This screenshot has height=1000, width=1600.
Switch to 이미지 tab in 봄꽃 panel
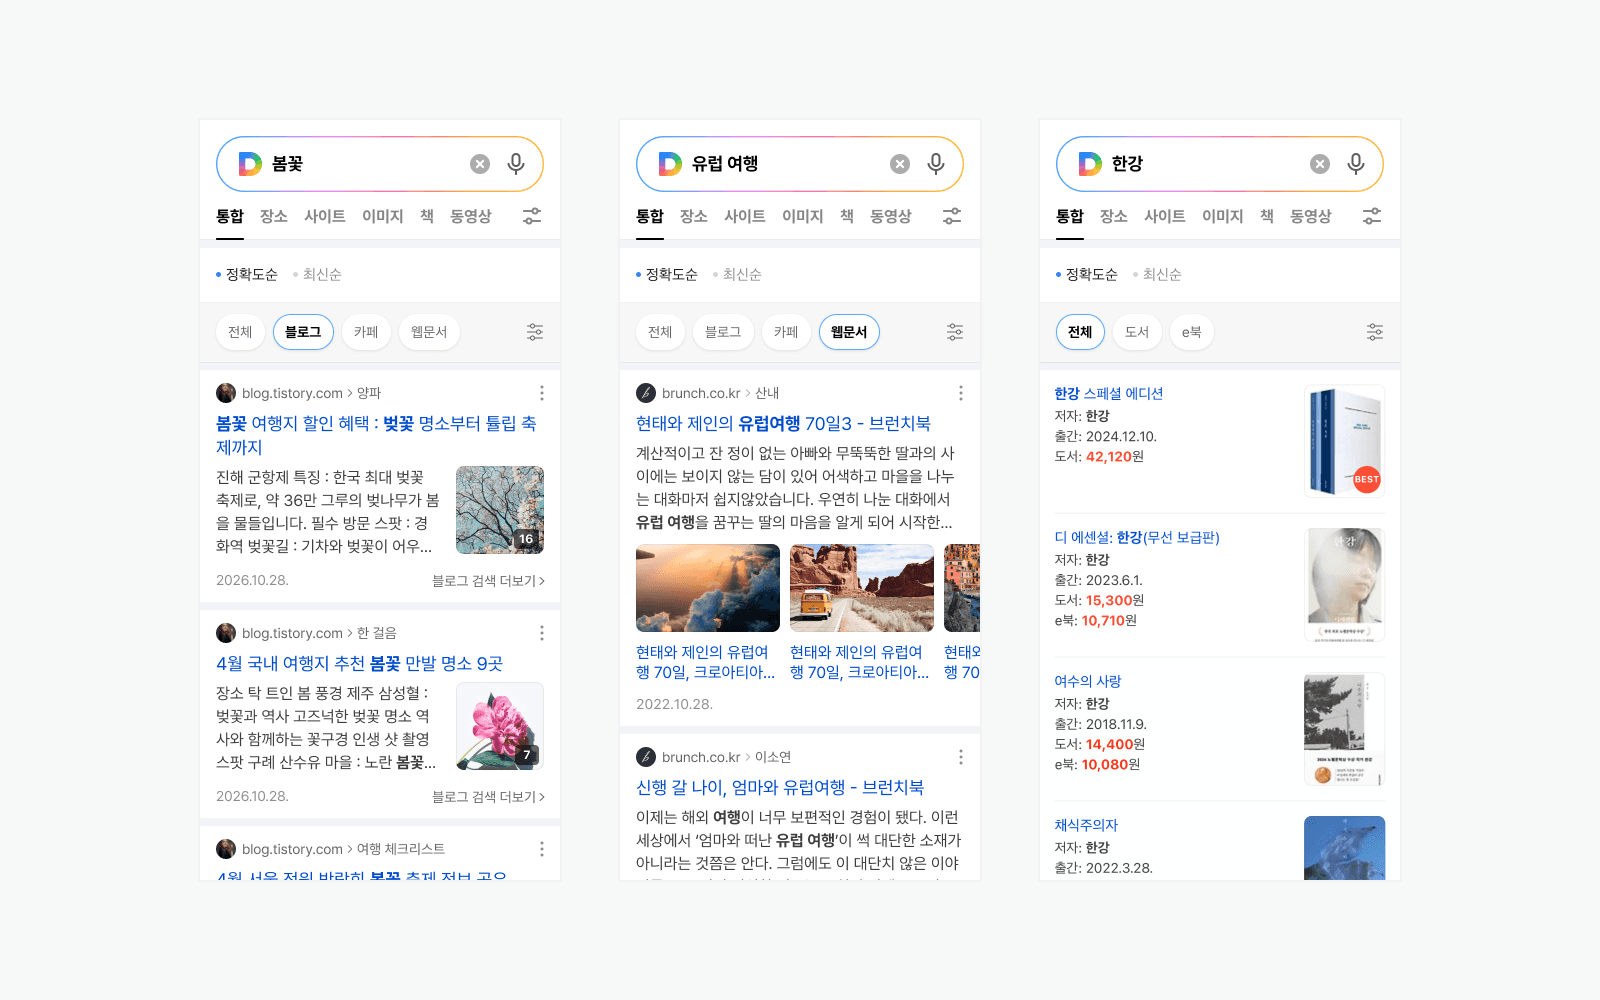(x=382, y=216)
